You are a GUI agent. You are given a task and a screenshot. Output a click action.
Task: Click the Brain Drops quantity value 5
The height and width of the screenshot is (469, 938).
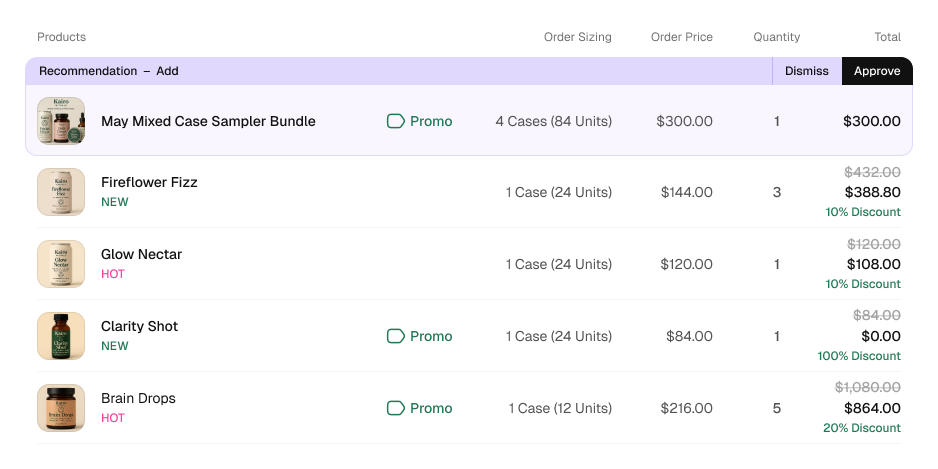click(x=776, y=408)
